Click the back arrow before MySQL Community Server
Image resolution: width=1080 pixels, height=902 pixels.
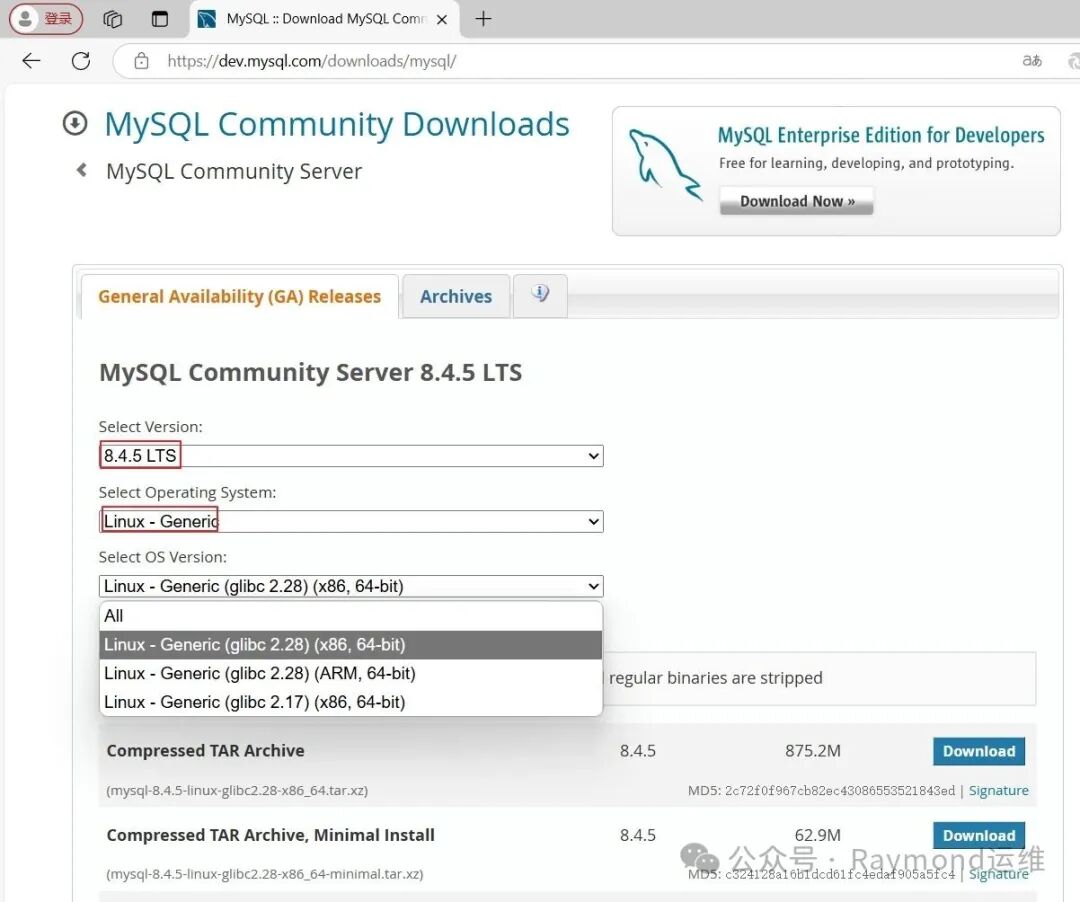point(82,169)
